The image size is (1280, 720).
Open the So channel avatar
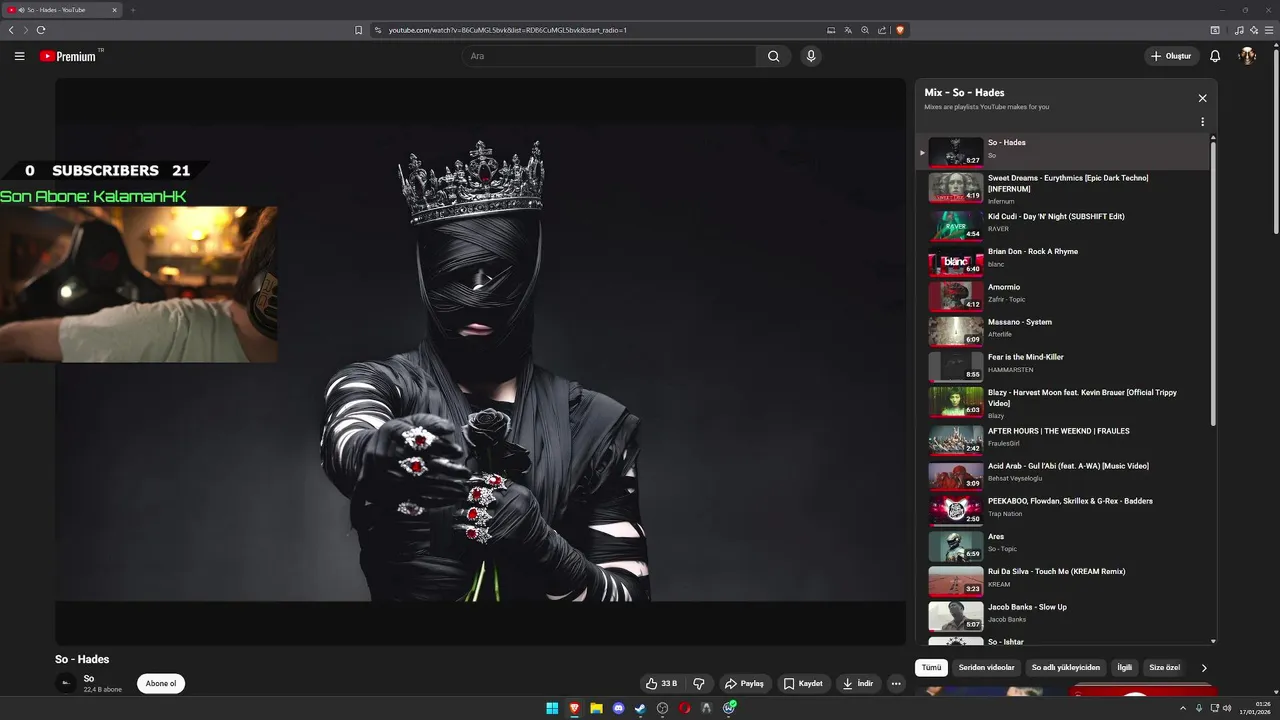[66, 684]
